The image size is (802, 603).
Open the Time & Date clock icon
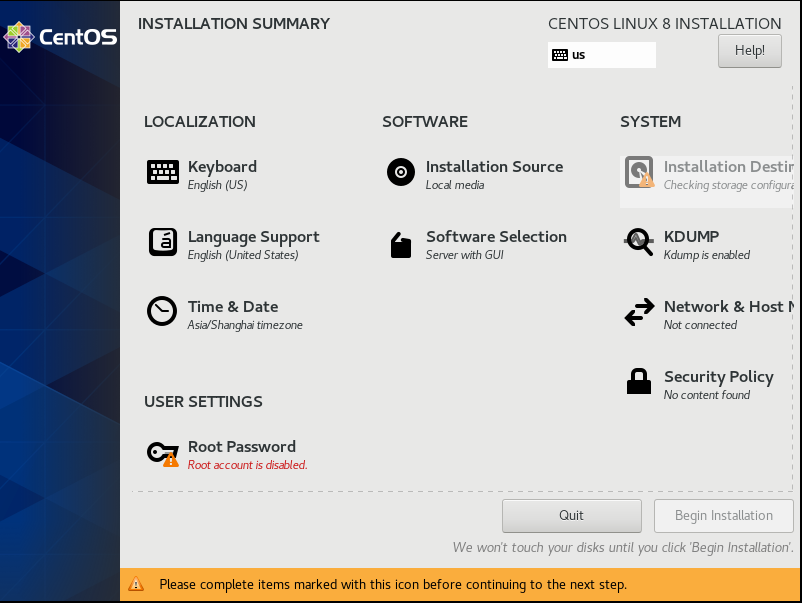(x=162, y=311)
